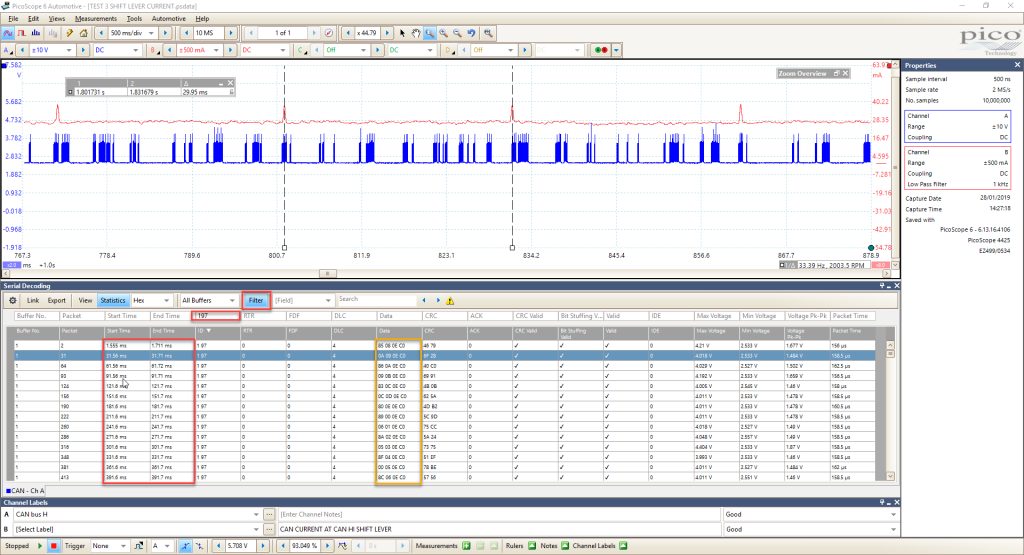Open serial decoding settings gear icon
The image size is (1024, 555).
coord(12,300)
